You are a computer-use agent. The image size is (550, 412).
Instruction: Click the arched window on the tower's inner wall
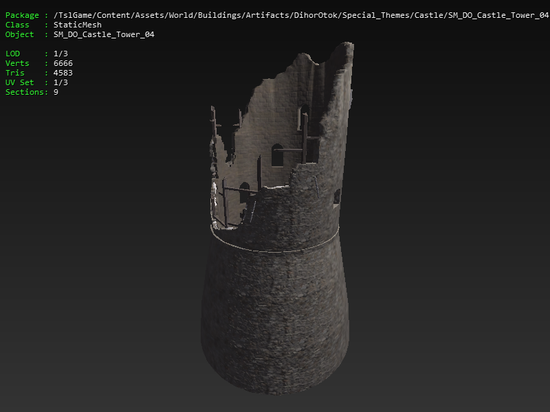(277, 155)
